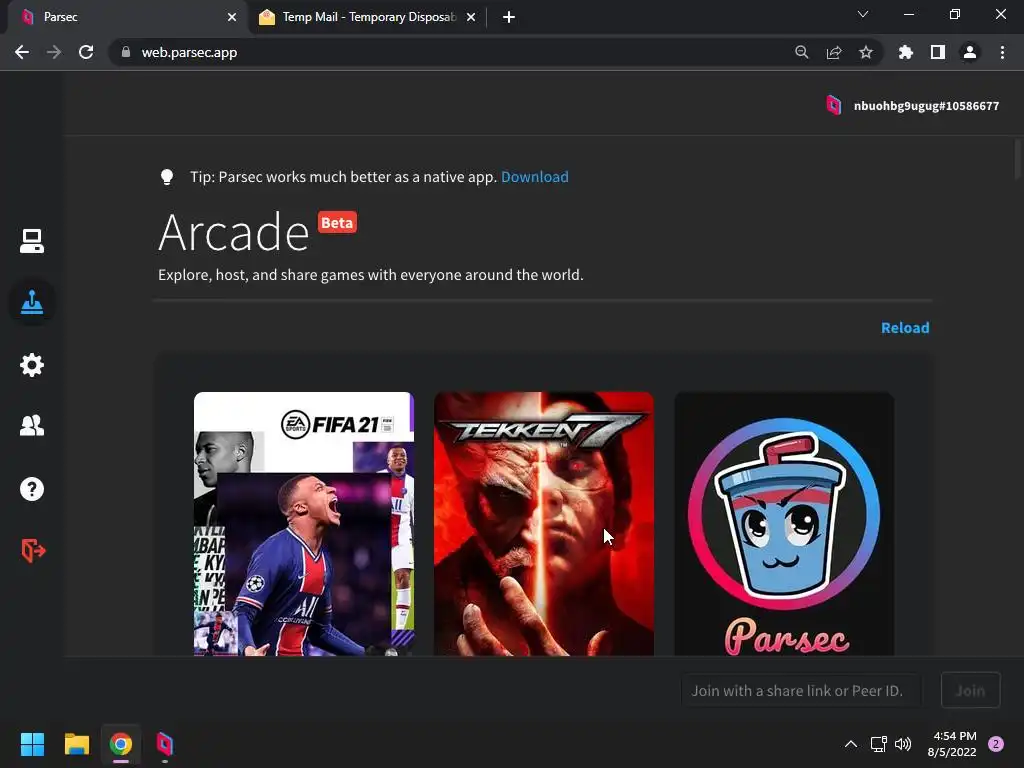Screen dimensions: 1024x768
Task: Open the Chrome profile avatar icon
Action: [970, 52]
